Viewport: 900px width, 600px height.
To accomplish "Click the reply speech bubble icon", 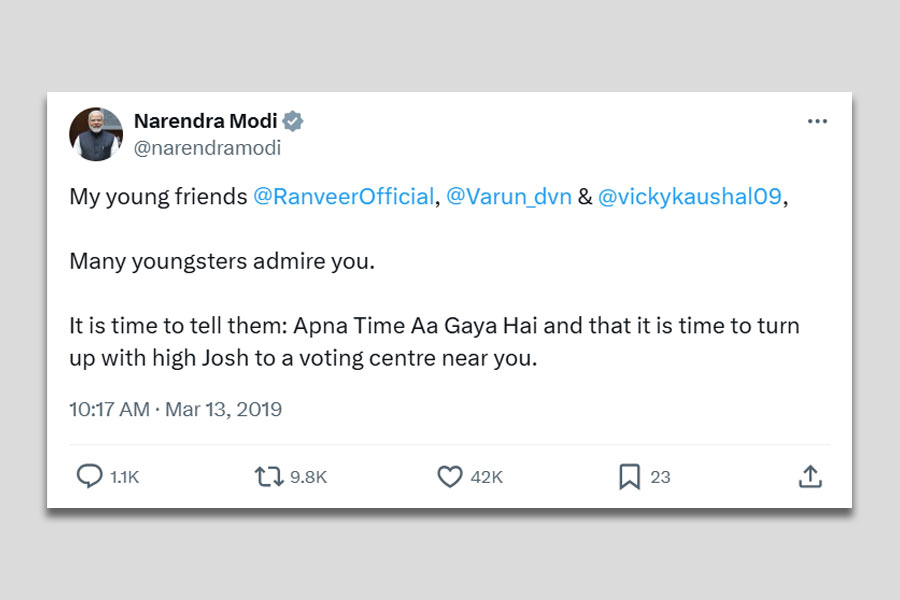I will coord(90,477).
